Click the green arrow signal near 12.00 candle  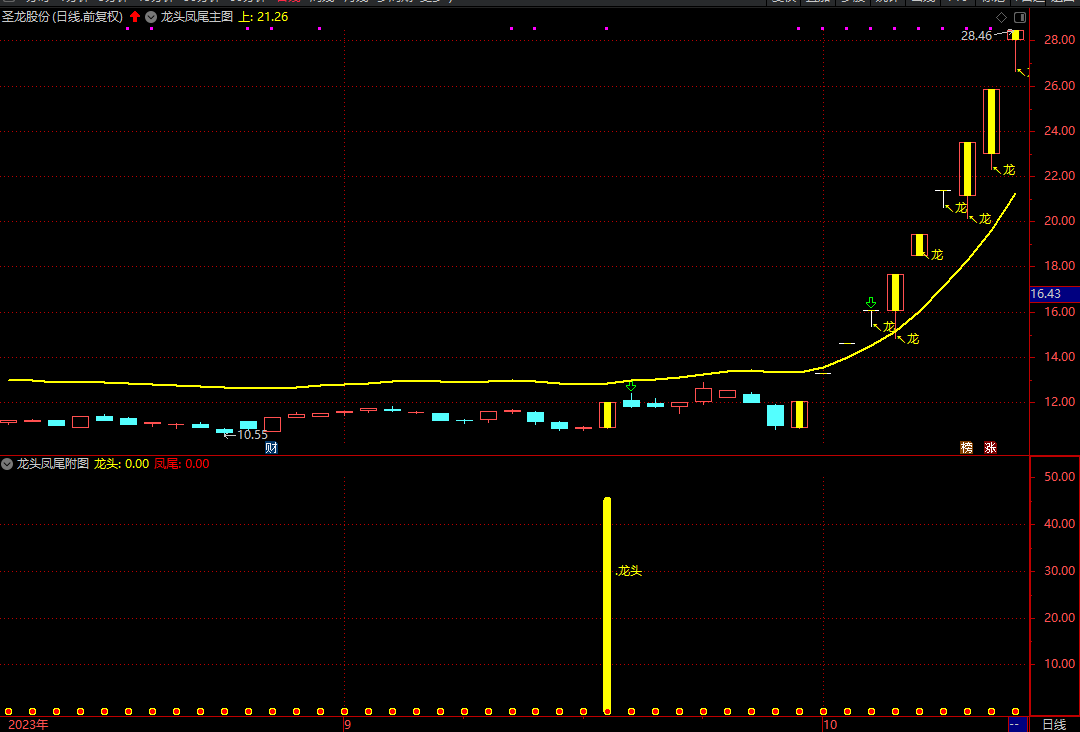(x=631, y=386)
